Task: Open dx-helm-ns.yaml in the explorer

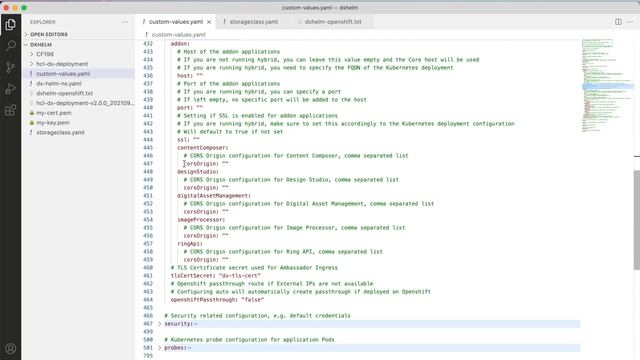Action: [59, 84]
